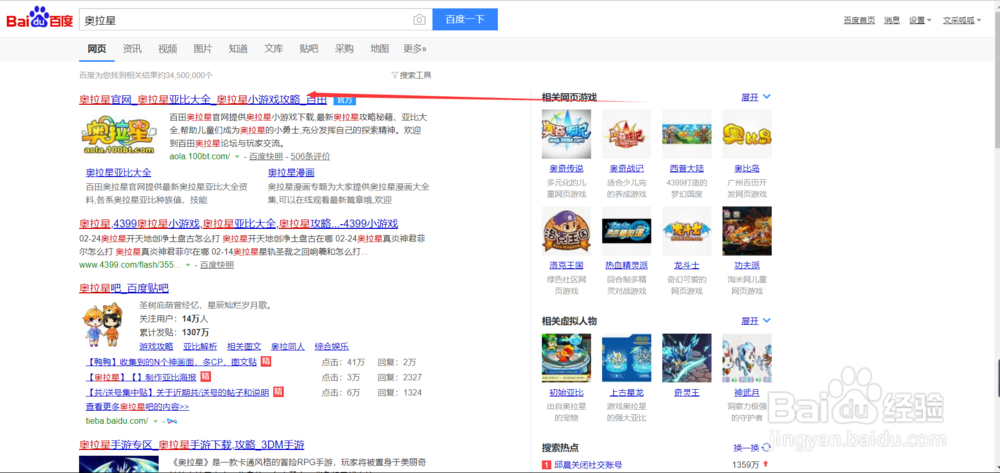The width and height of the screenshot is (1000, 473).
Task: Open 奇灵王 character thumbnail
Action: pos(687,358)
